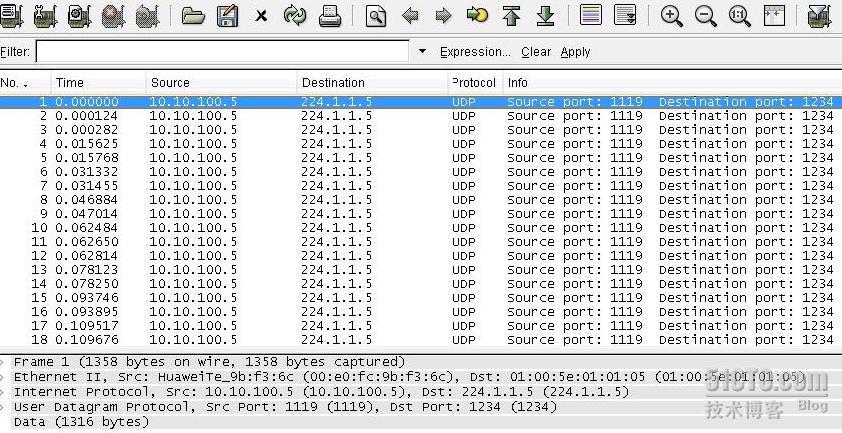Click the Clear filter button
Screen dimensions: 842x433
click(x=536, y=52)
